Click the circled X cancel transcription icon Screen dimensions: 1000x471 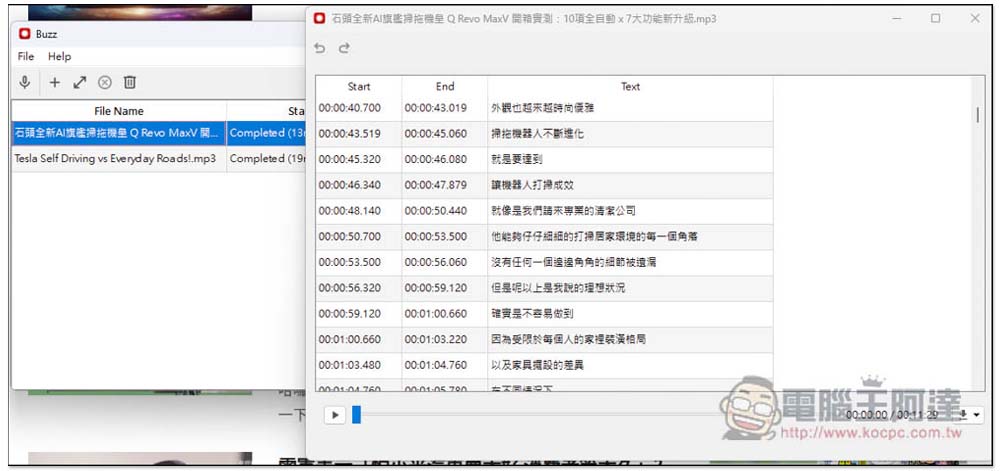pos(105,82)
